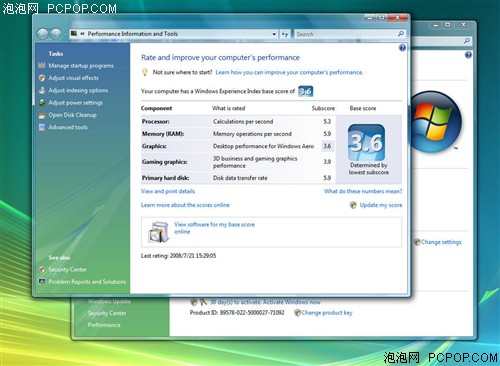Select the Gaming graphics row
This screenshot has width=500, height=366.
coord(238,162)
